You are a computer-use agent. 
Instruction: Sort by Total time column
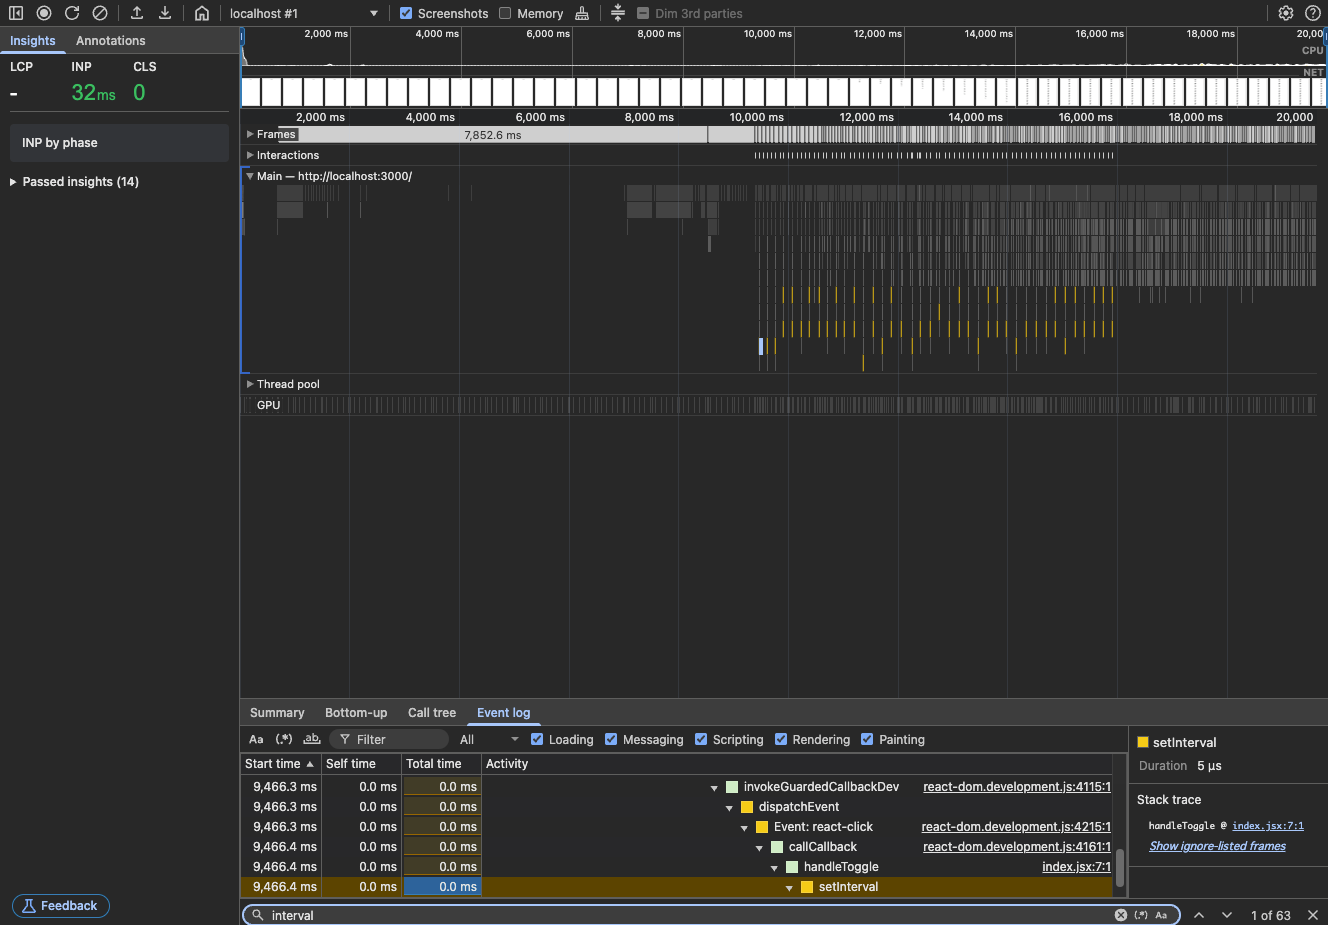(441, 764)
